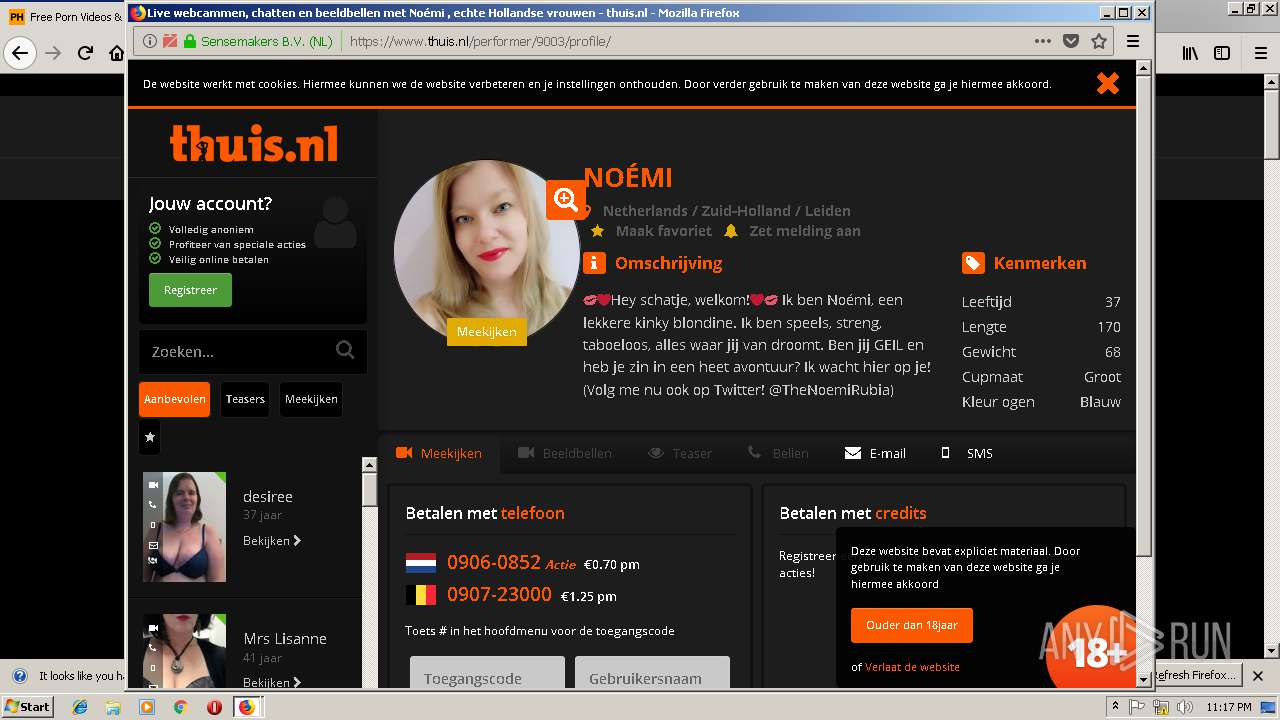Click the page scrollbar down arrow
The width and height of the screenshot is (1280, 720).
(1144, 679)
